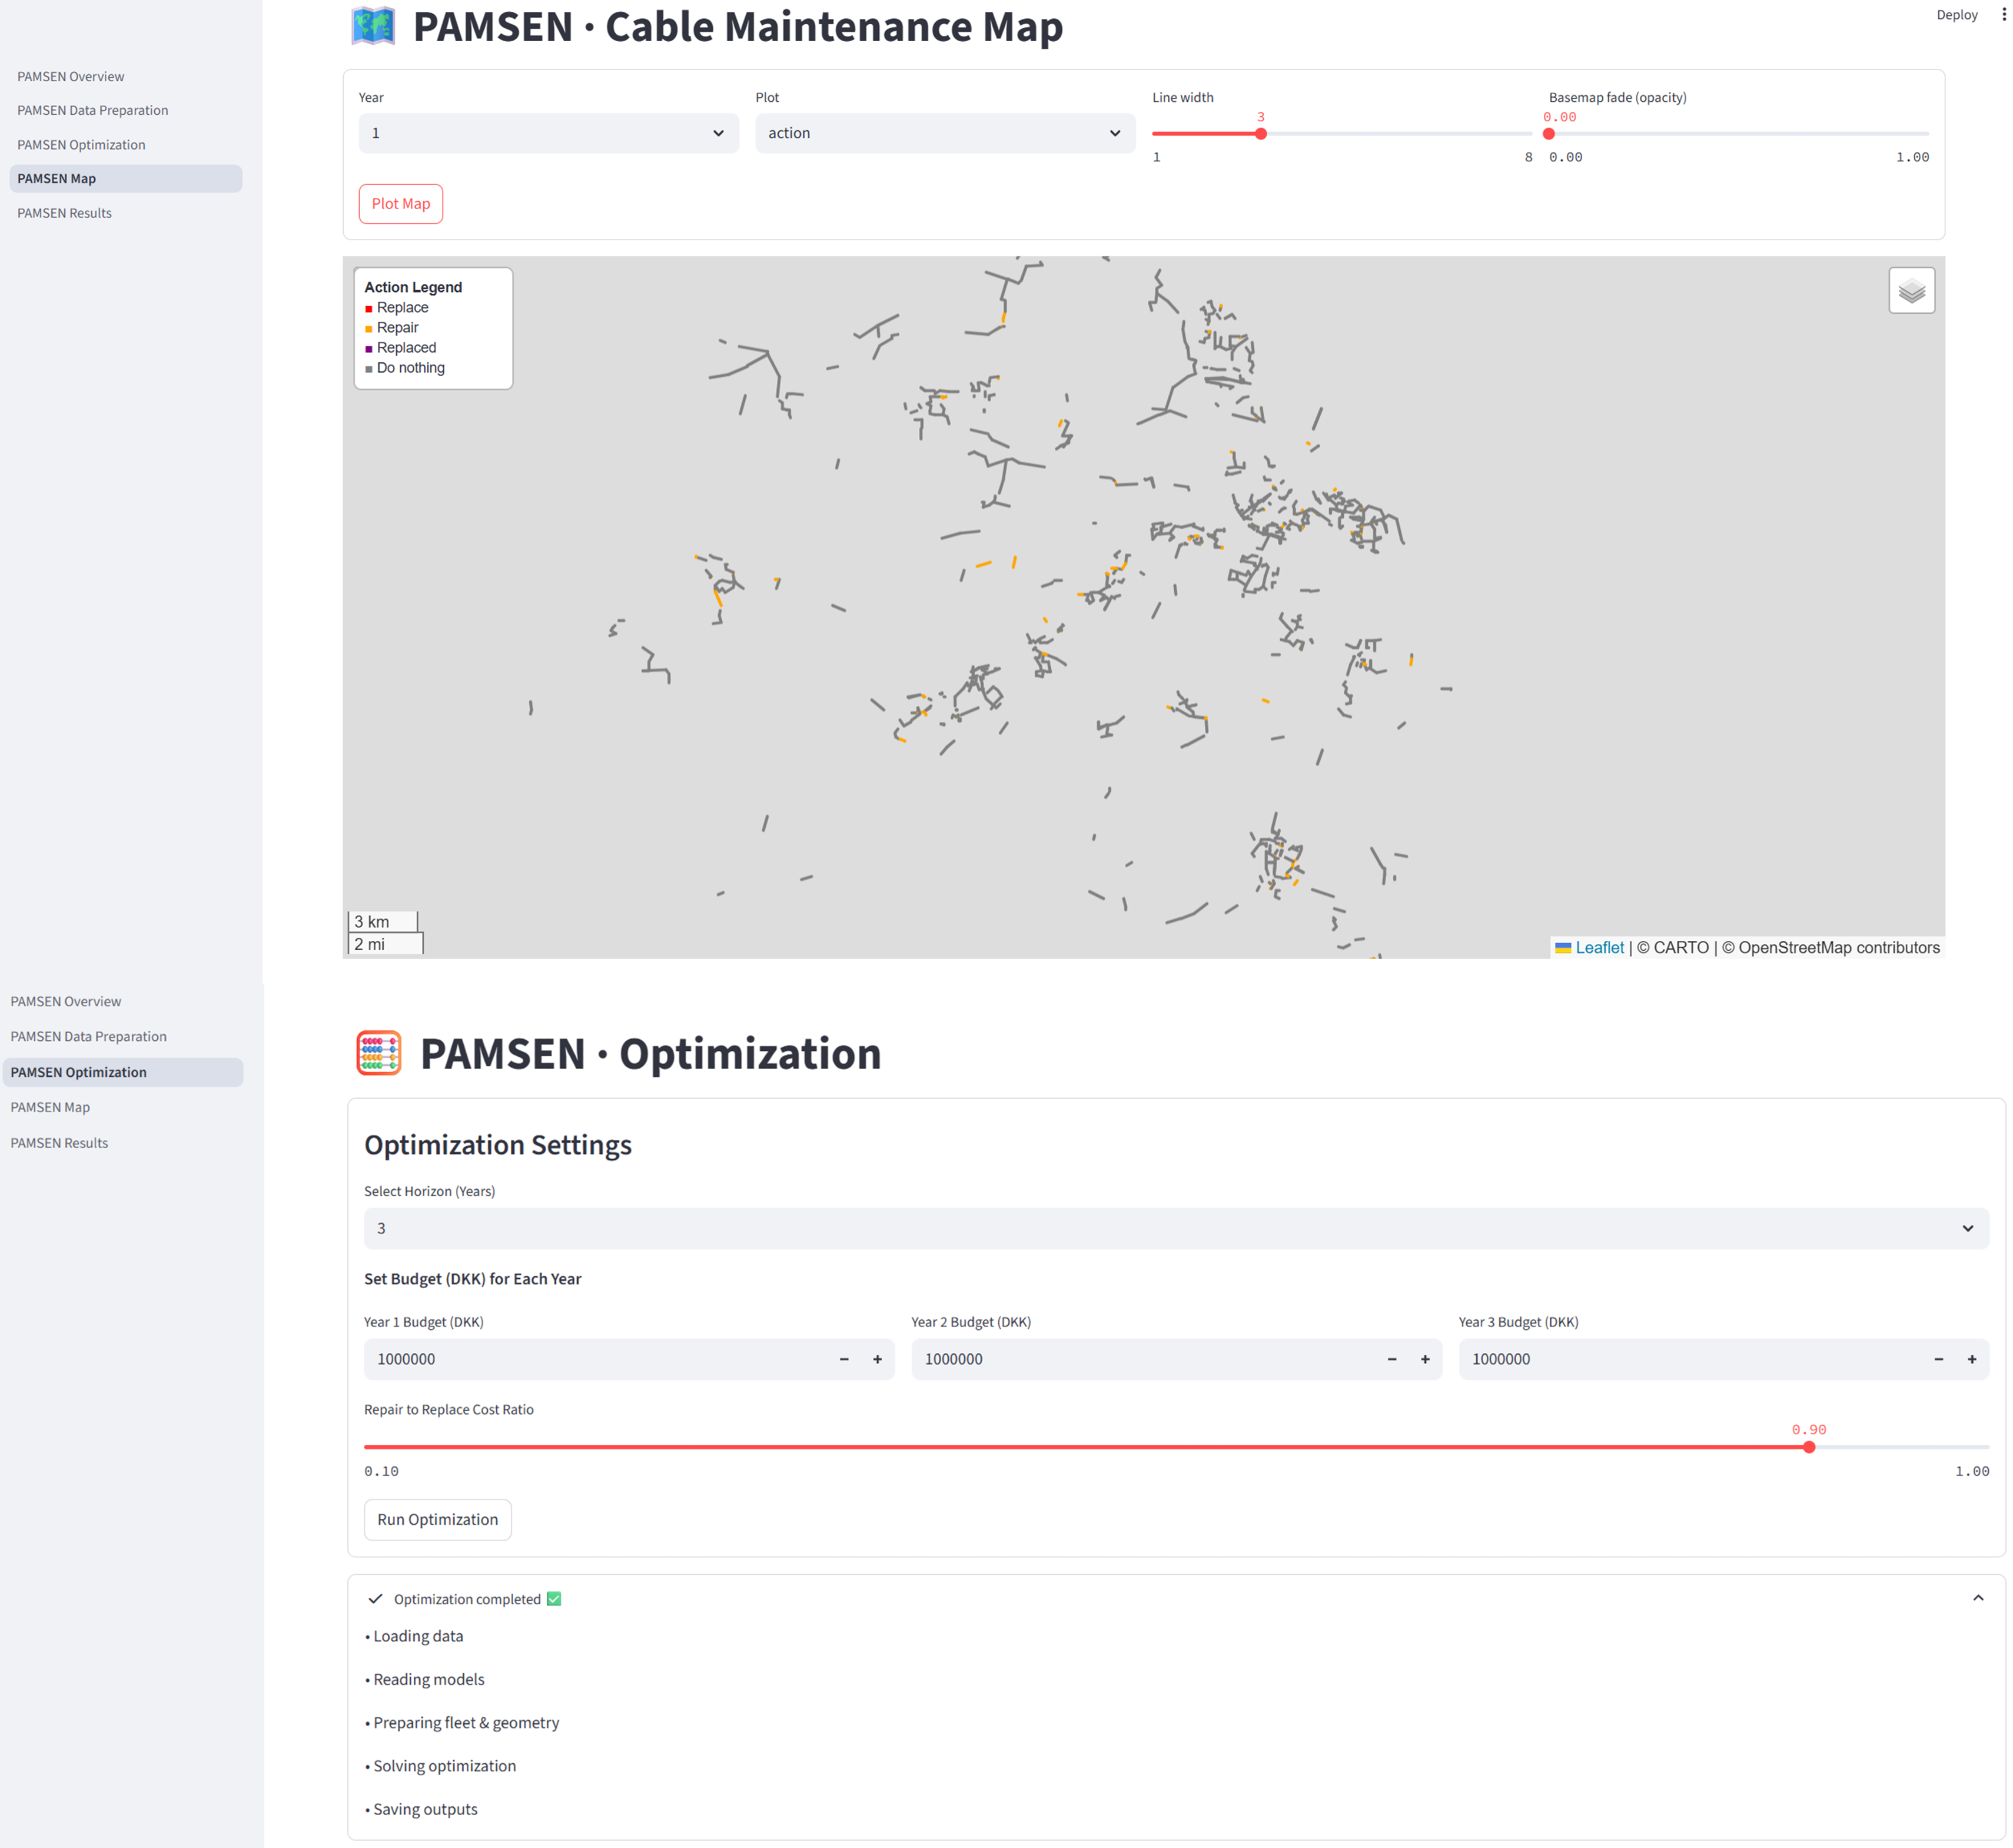Click the Plot Map button
Viewport: 2013px width, 1848px height.
pos(400,204)
